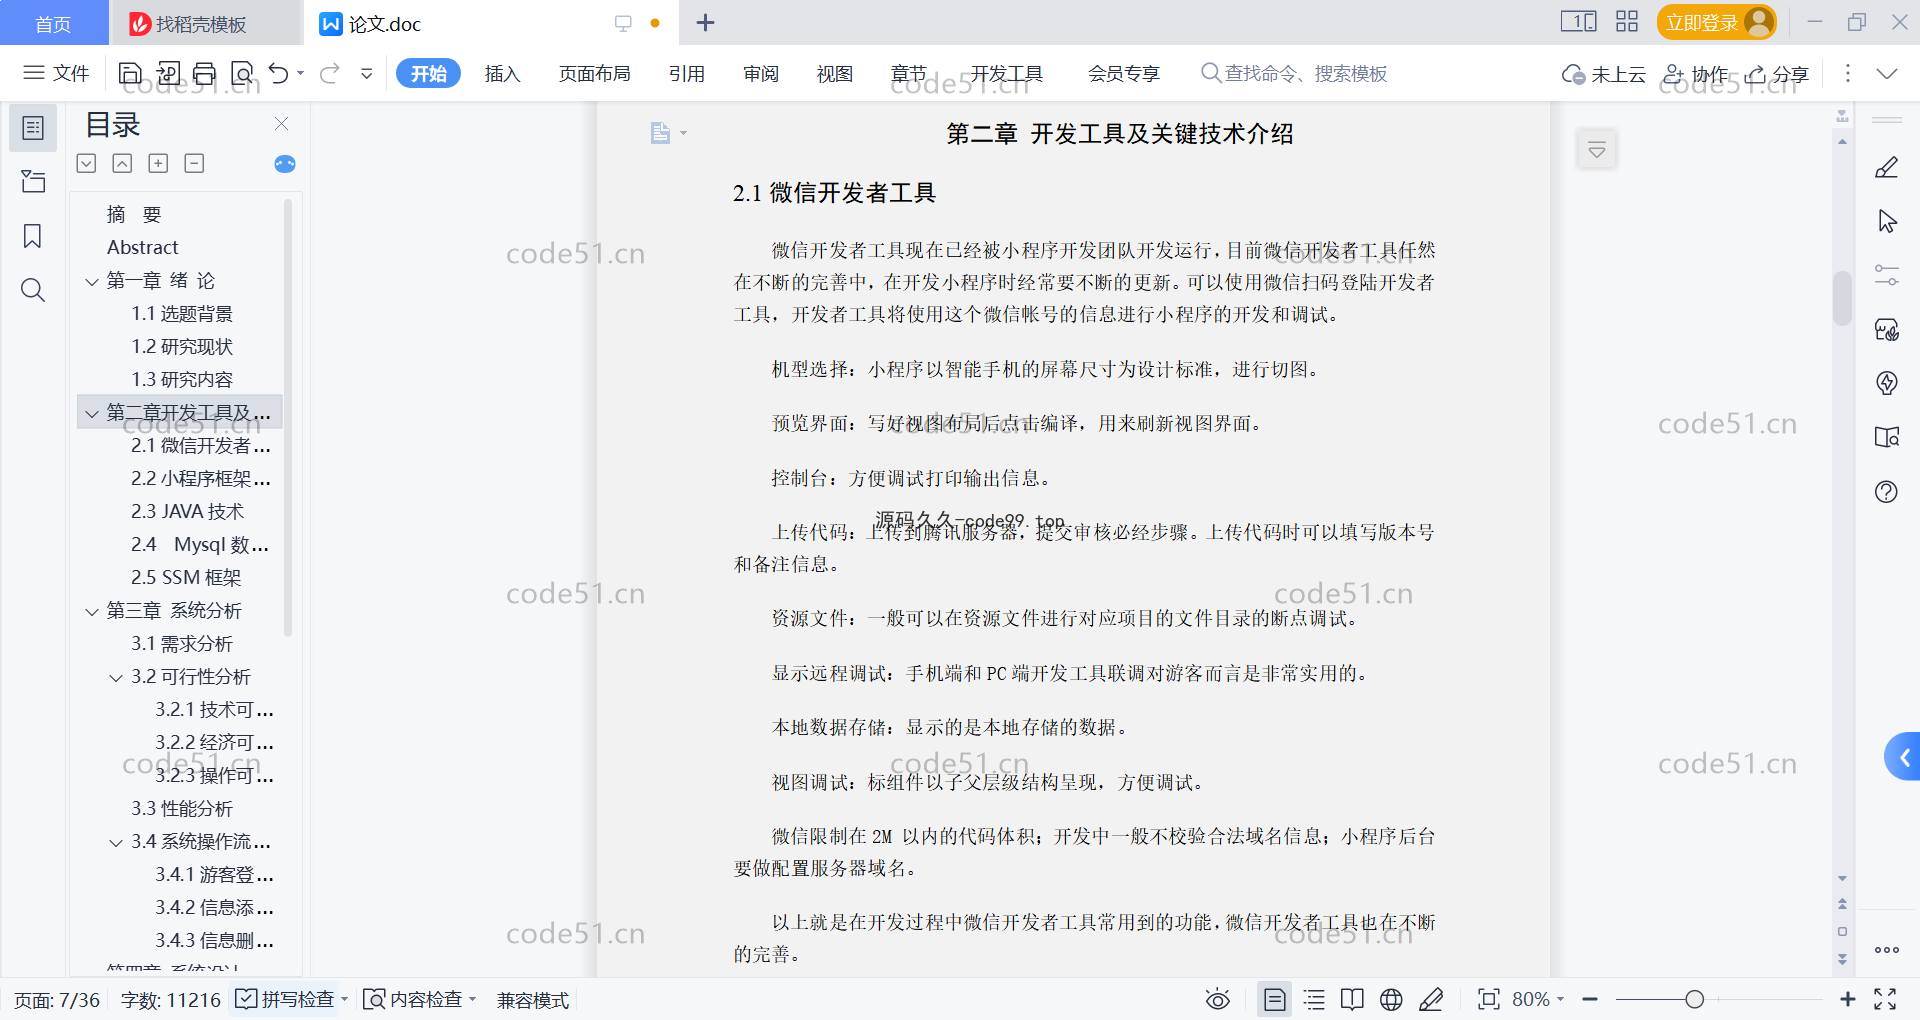Switch to reading view book icon
The height and width of the screenshot is (1020, 1920).
[x=1352, y=999]
